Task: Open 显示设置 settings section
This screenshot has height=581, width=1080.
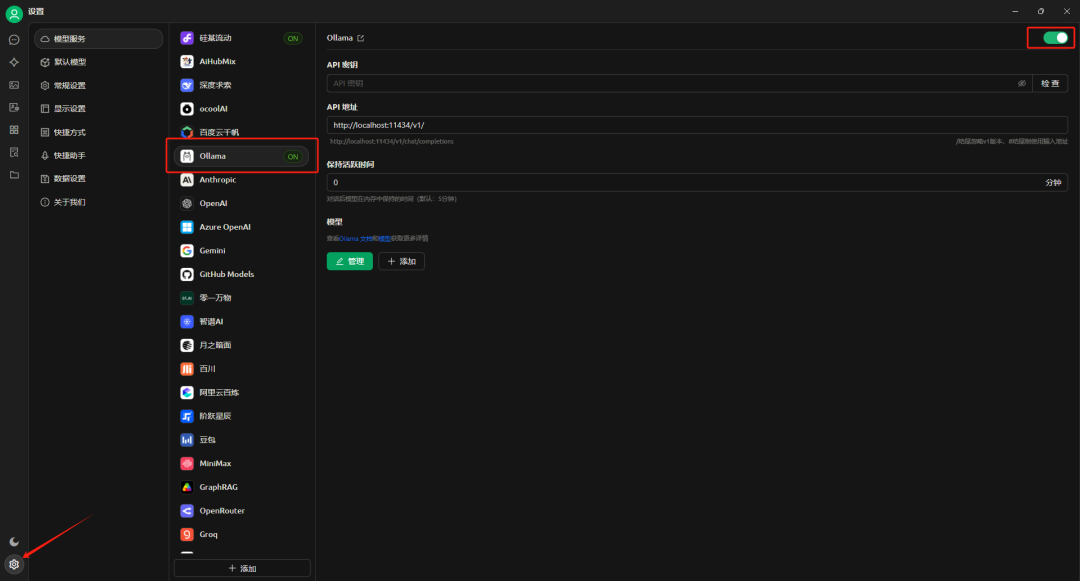Action: click(98, 109)
